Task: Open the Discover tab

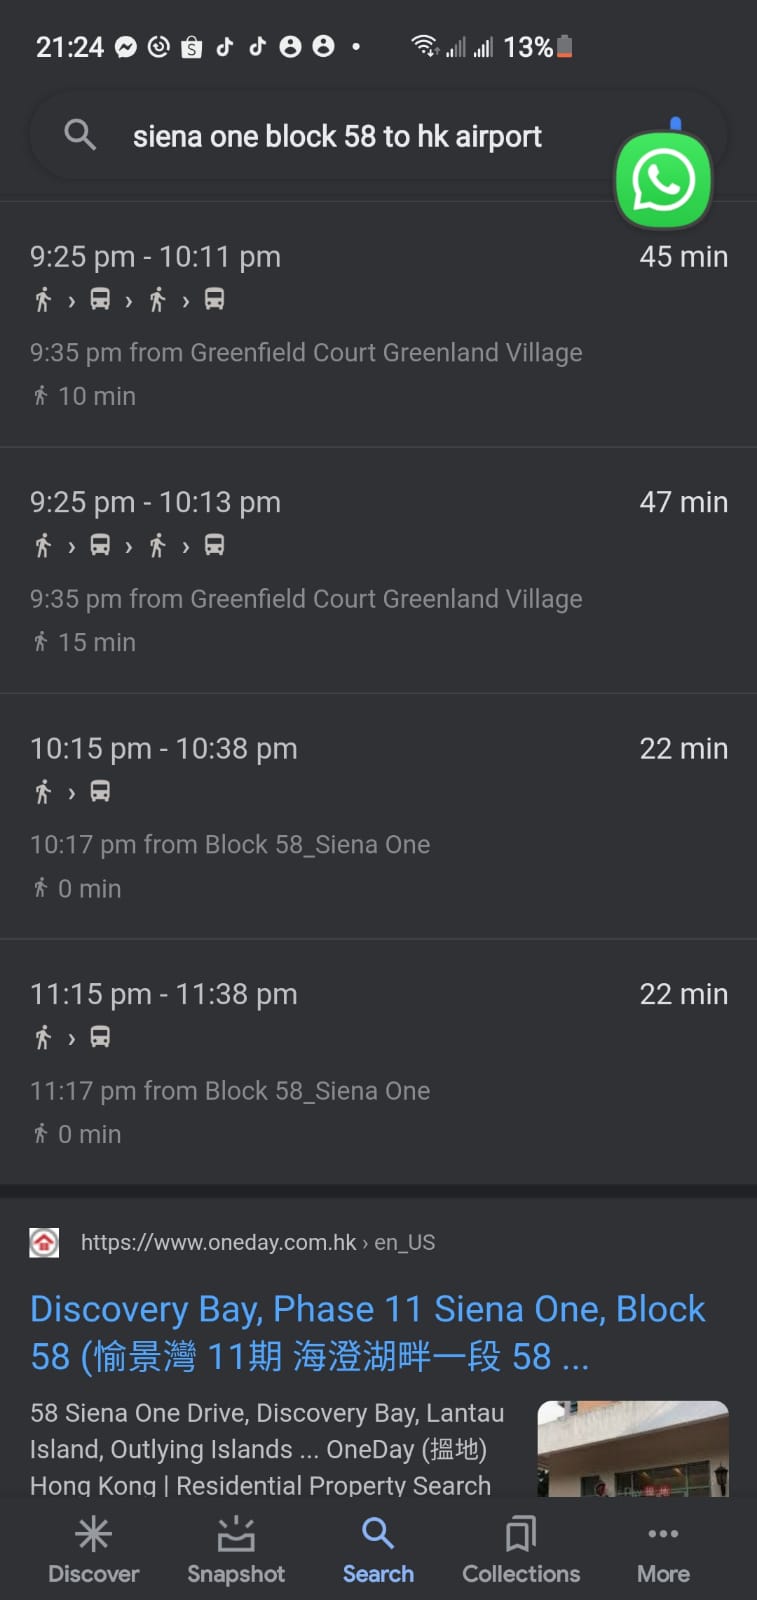Action: [x=94, y=1549]
